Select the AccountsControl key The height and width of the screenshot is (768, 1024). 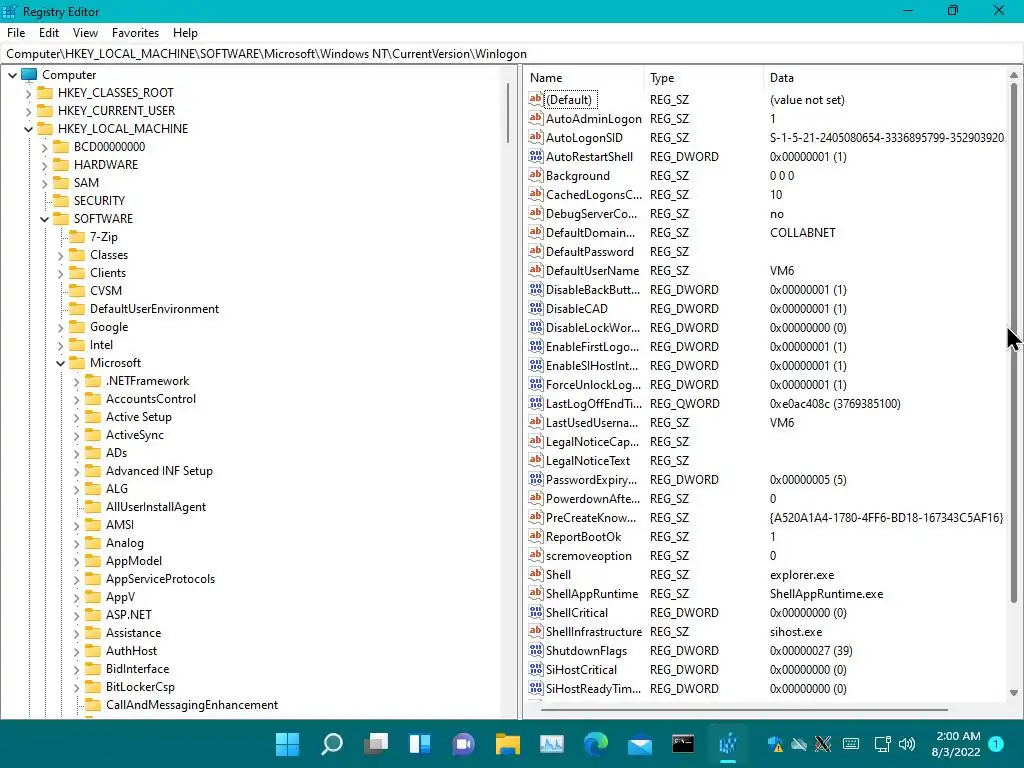(151, 399)
